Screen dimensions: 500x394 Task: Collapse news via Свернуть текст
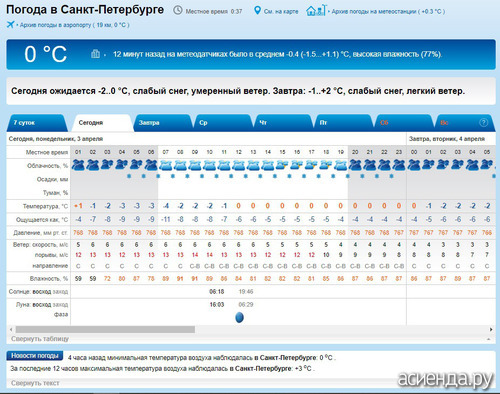click(x=35, y=383)
